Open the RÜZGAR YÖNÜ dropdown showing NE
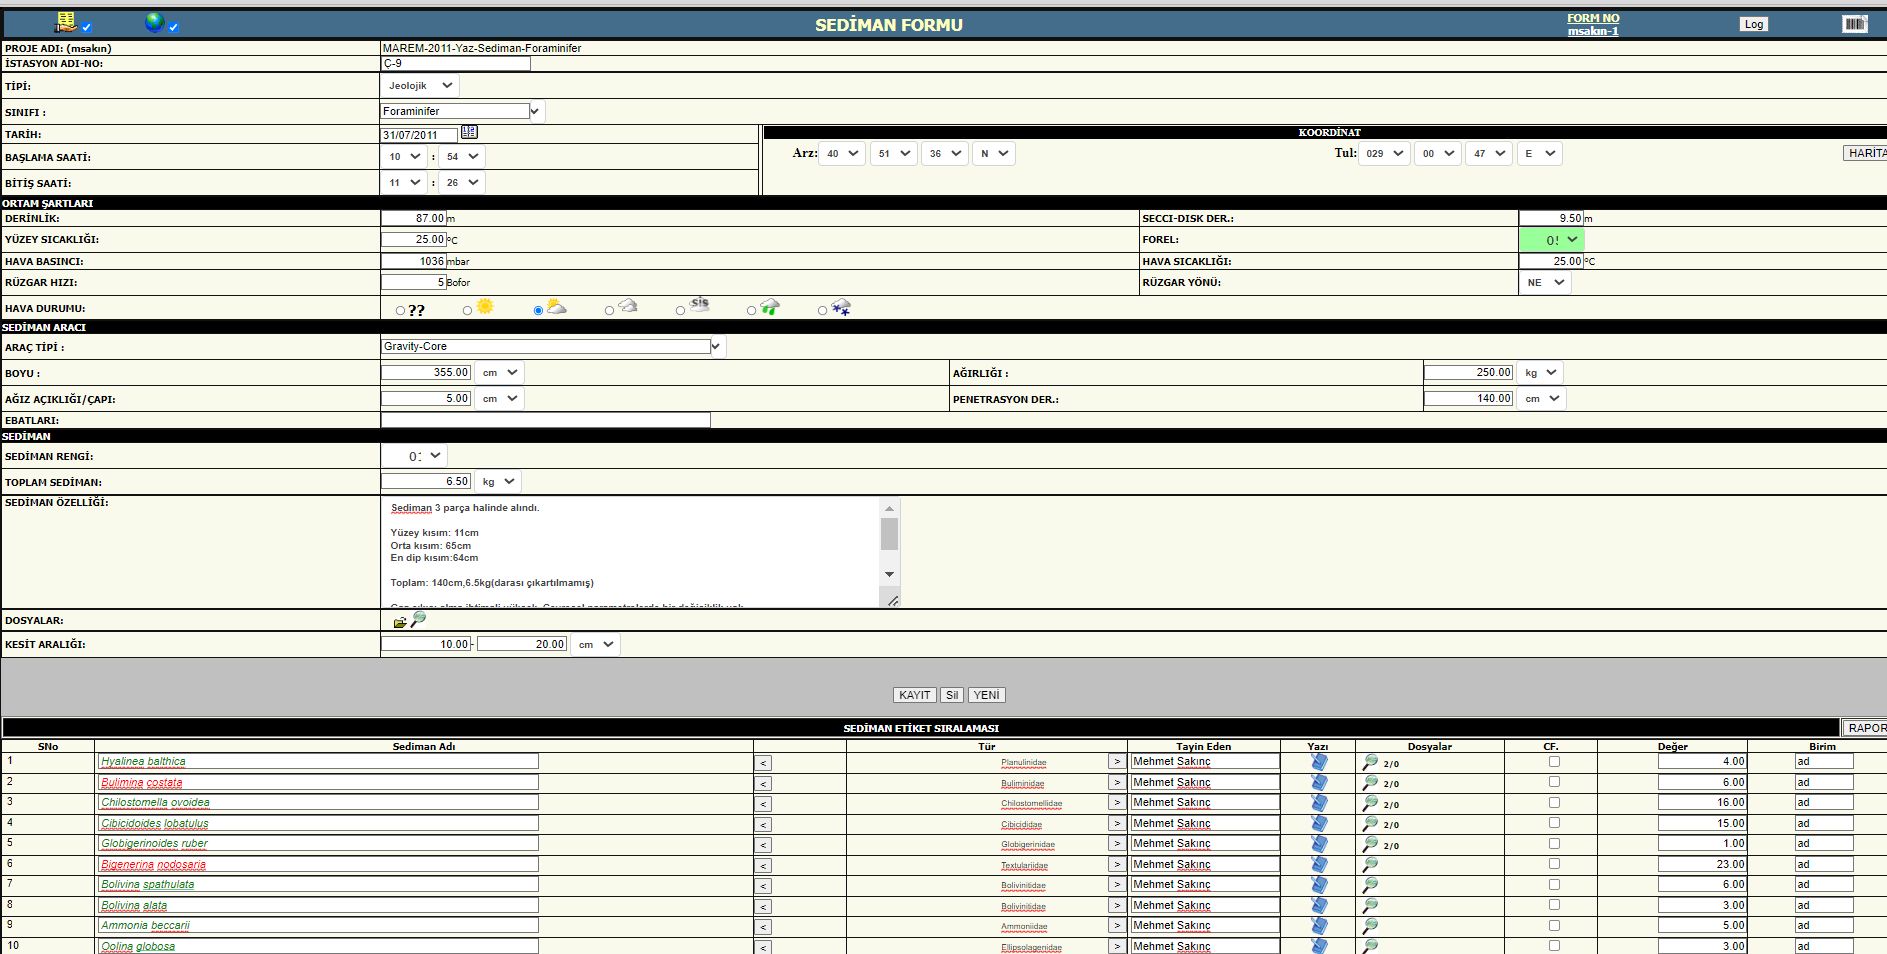 1545,282
